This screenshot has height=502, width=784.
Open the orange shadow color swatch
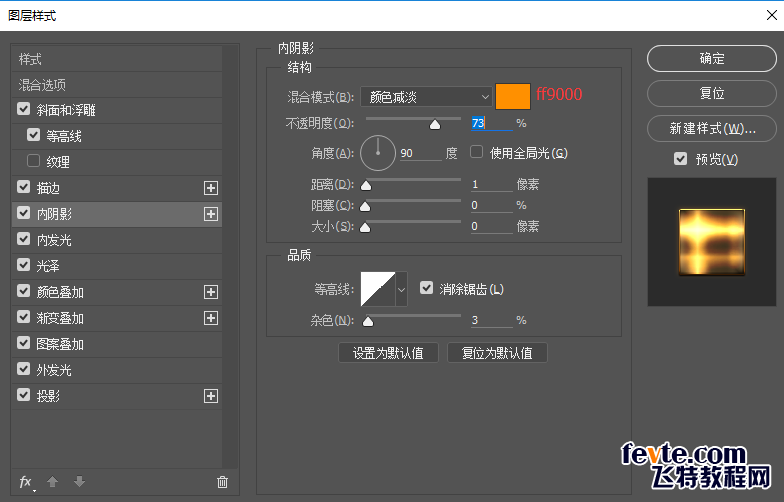point(512,96)
